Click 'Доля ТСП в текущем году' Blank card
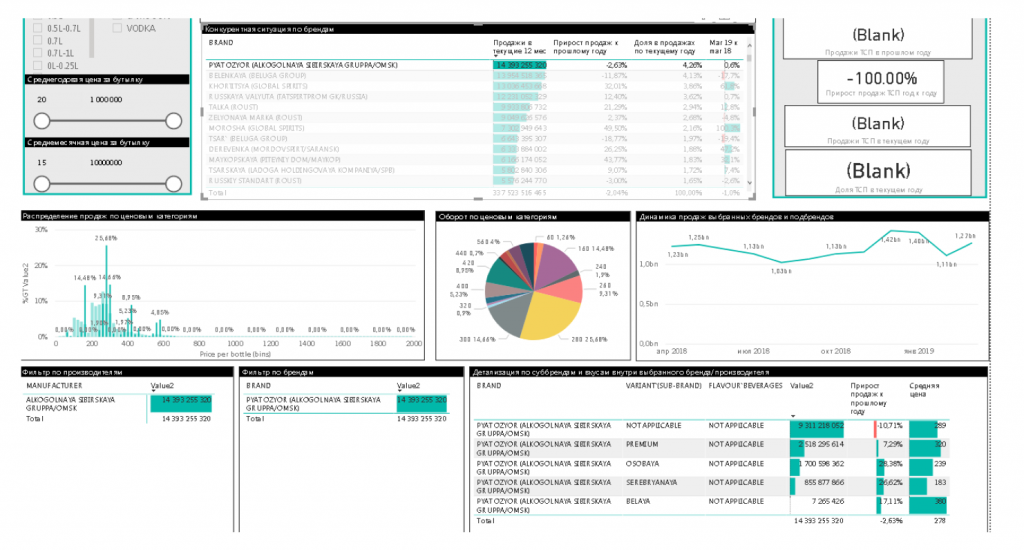 click(x=878, y=172)
